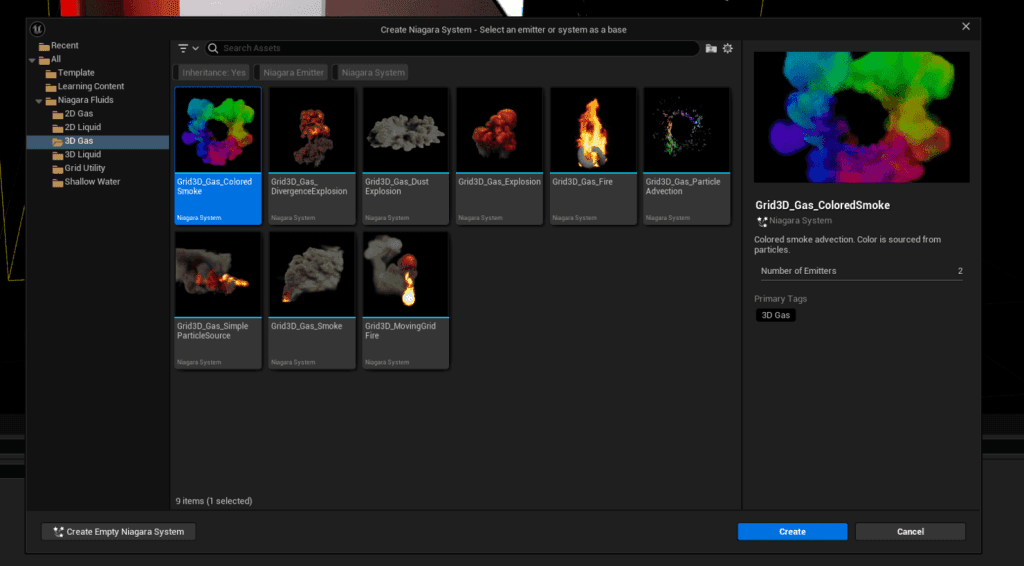1024x566 pixels.
Task: Click the Shallow Water folder icon
Action: click(x=58, y=182)
